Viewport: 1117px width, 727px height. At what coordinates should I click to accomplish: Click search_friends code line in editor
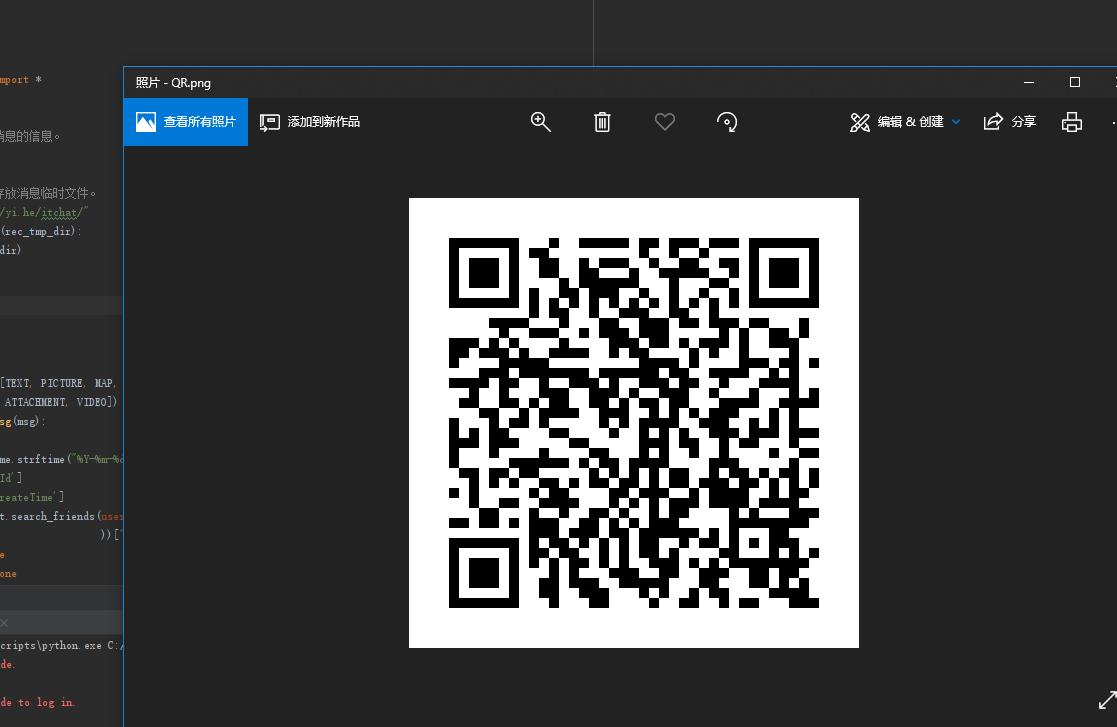(x=61, y=516)
